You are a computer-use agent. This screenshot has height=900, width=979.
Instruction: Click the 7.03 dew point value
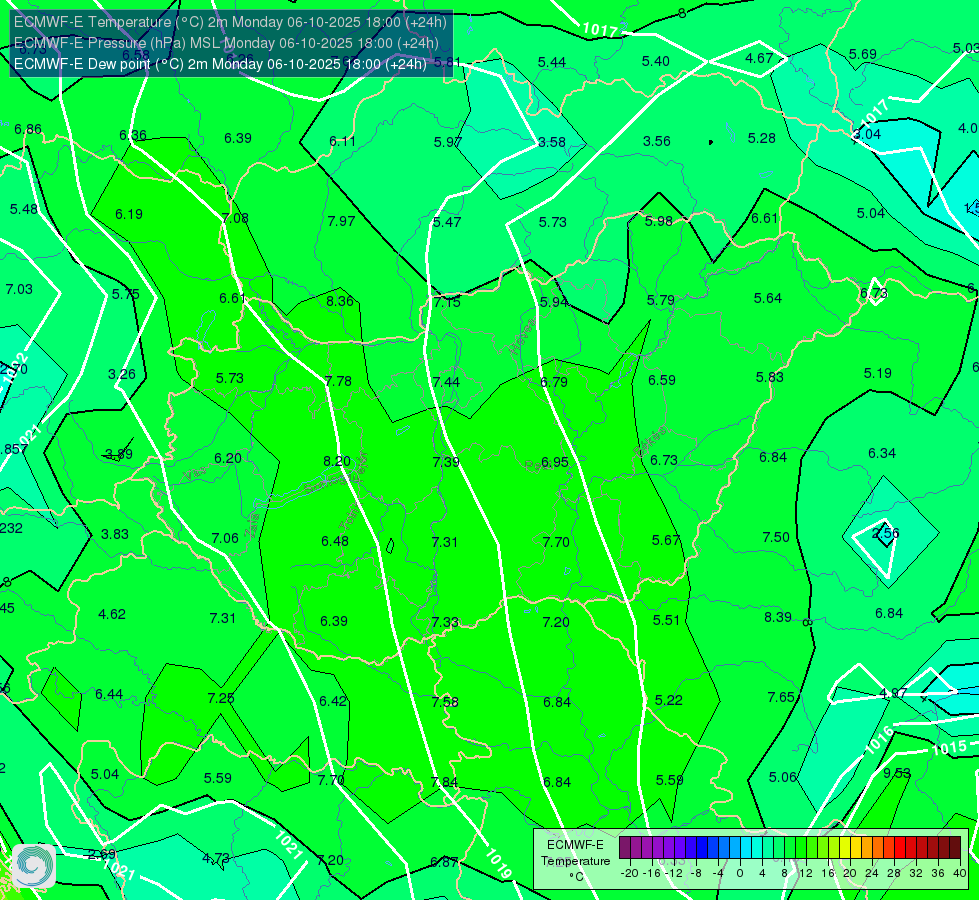tap(19, 289)
